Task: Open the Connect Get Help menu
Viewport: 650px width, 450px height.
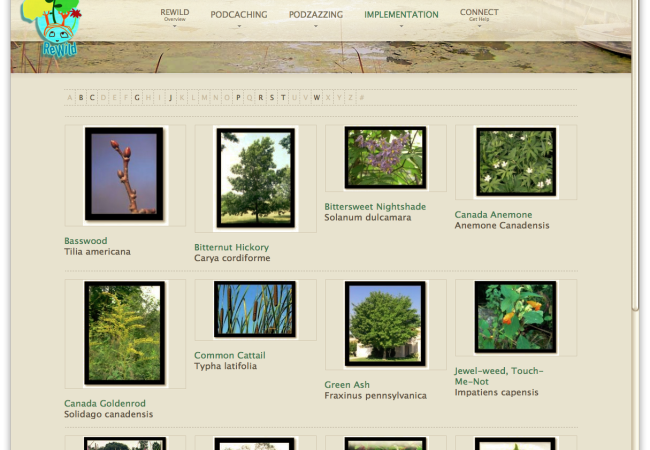Action: click(x=479, y=15)
